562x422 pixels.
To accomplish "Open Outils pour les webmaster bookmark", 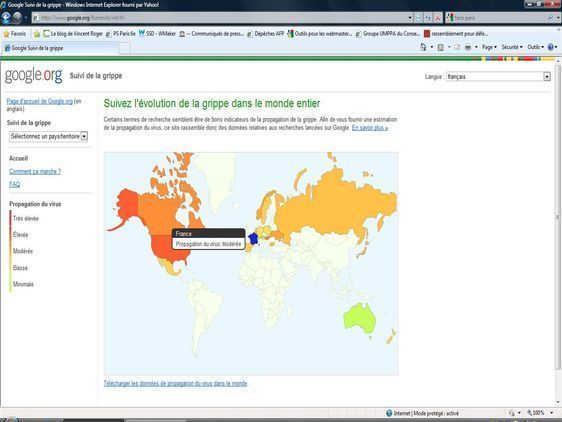I will click(320, 34).
